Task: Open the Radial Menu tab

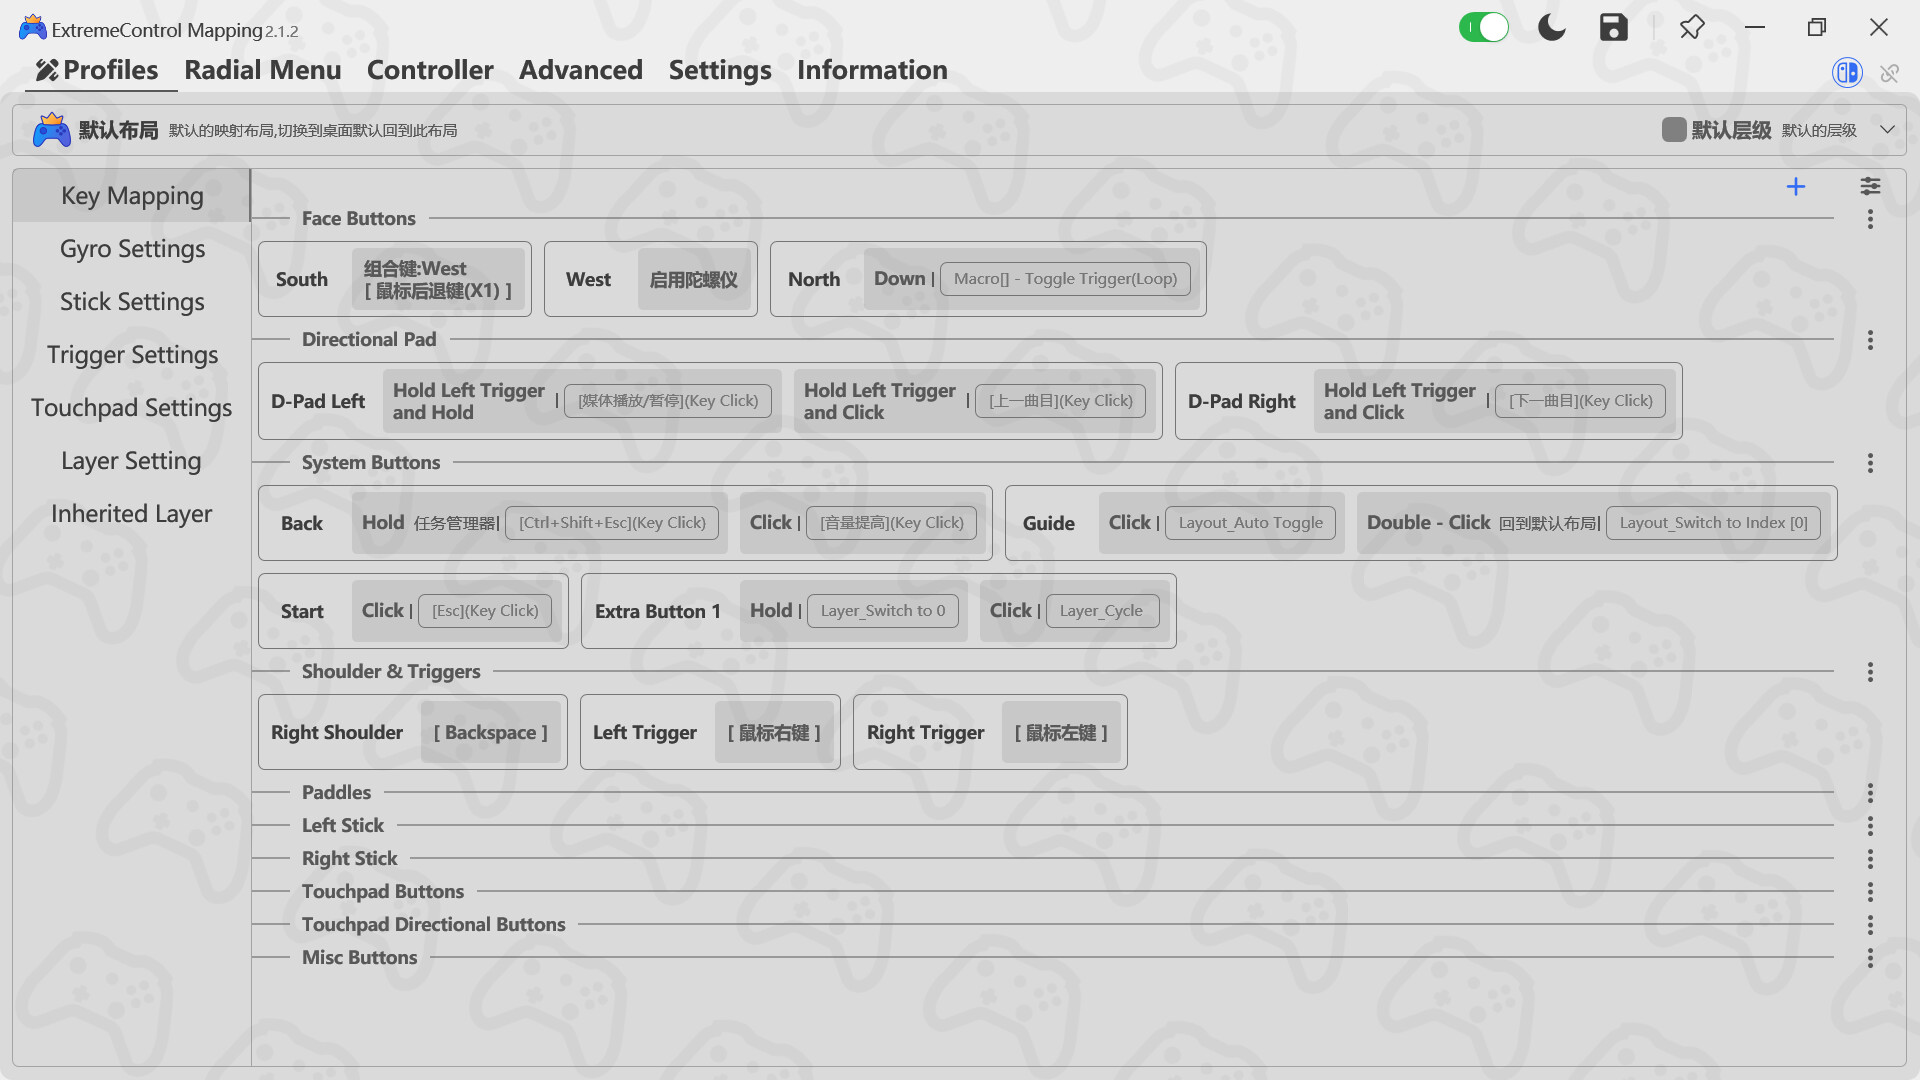Action: (x=262, y=70)
